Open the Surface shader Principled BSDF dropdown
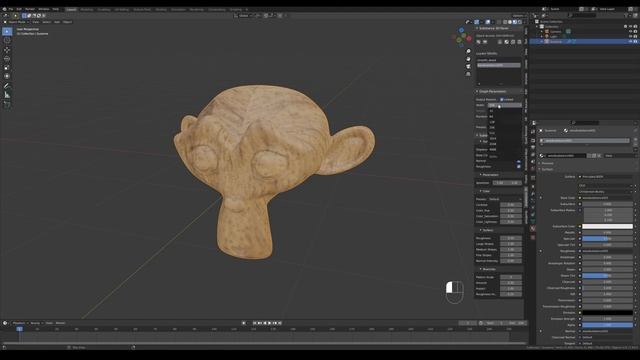640x360 pixels. tap(606, 177)
